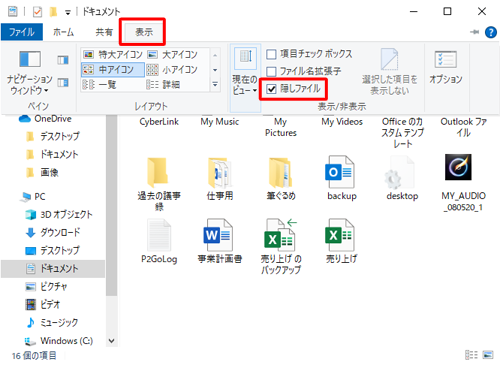The height and width of the screenshot is (365, 500).
Task: Switch to the ホーム tab
Action: [63, 32]
